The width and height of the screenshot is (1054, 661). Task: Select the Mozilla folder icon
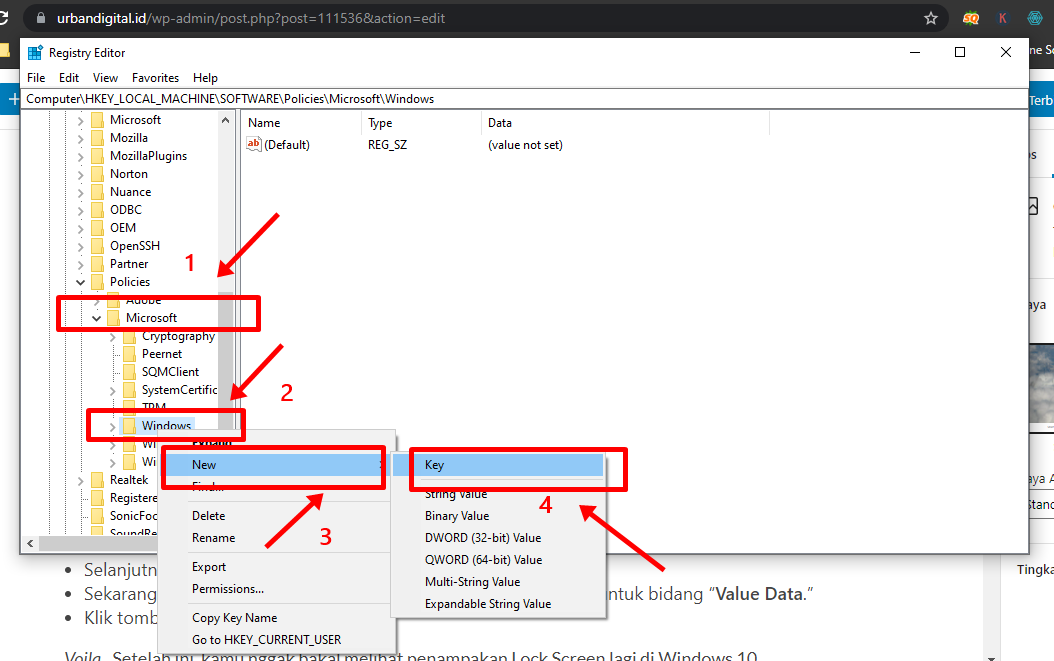pos(97,138)
